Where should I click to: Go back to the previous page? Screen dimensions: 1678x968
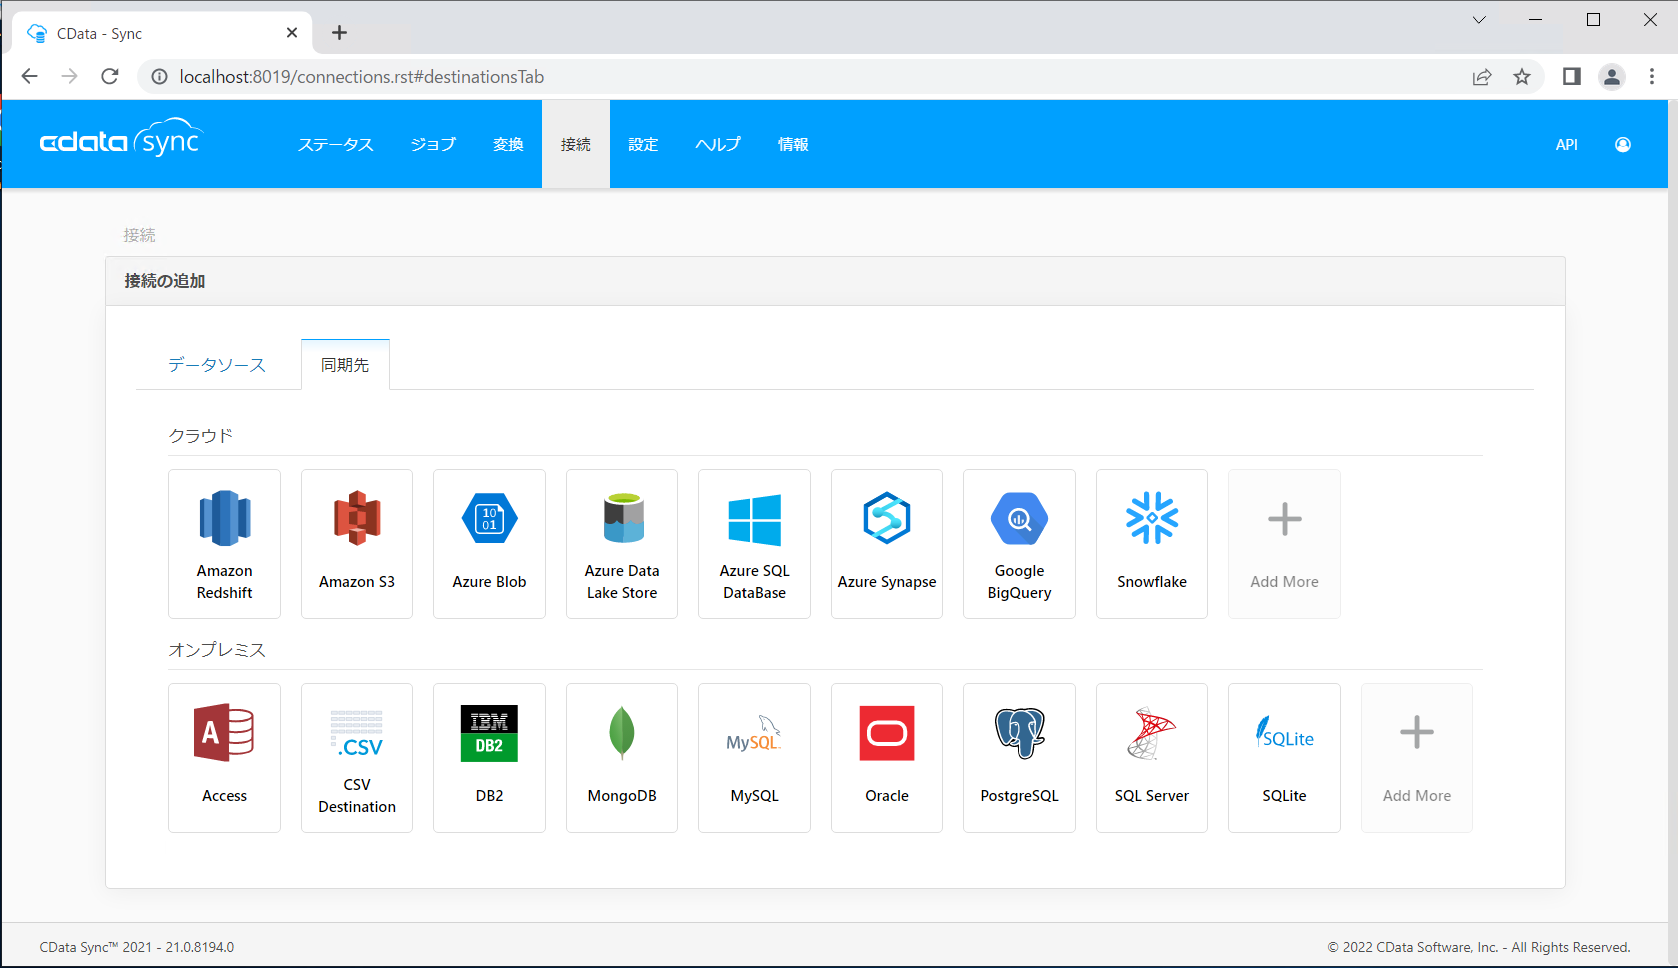tap(30, 77)
